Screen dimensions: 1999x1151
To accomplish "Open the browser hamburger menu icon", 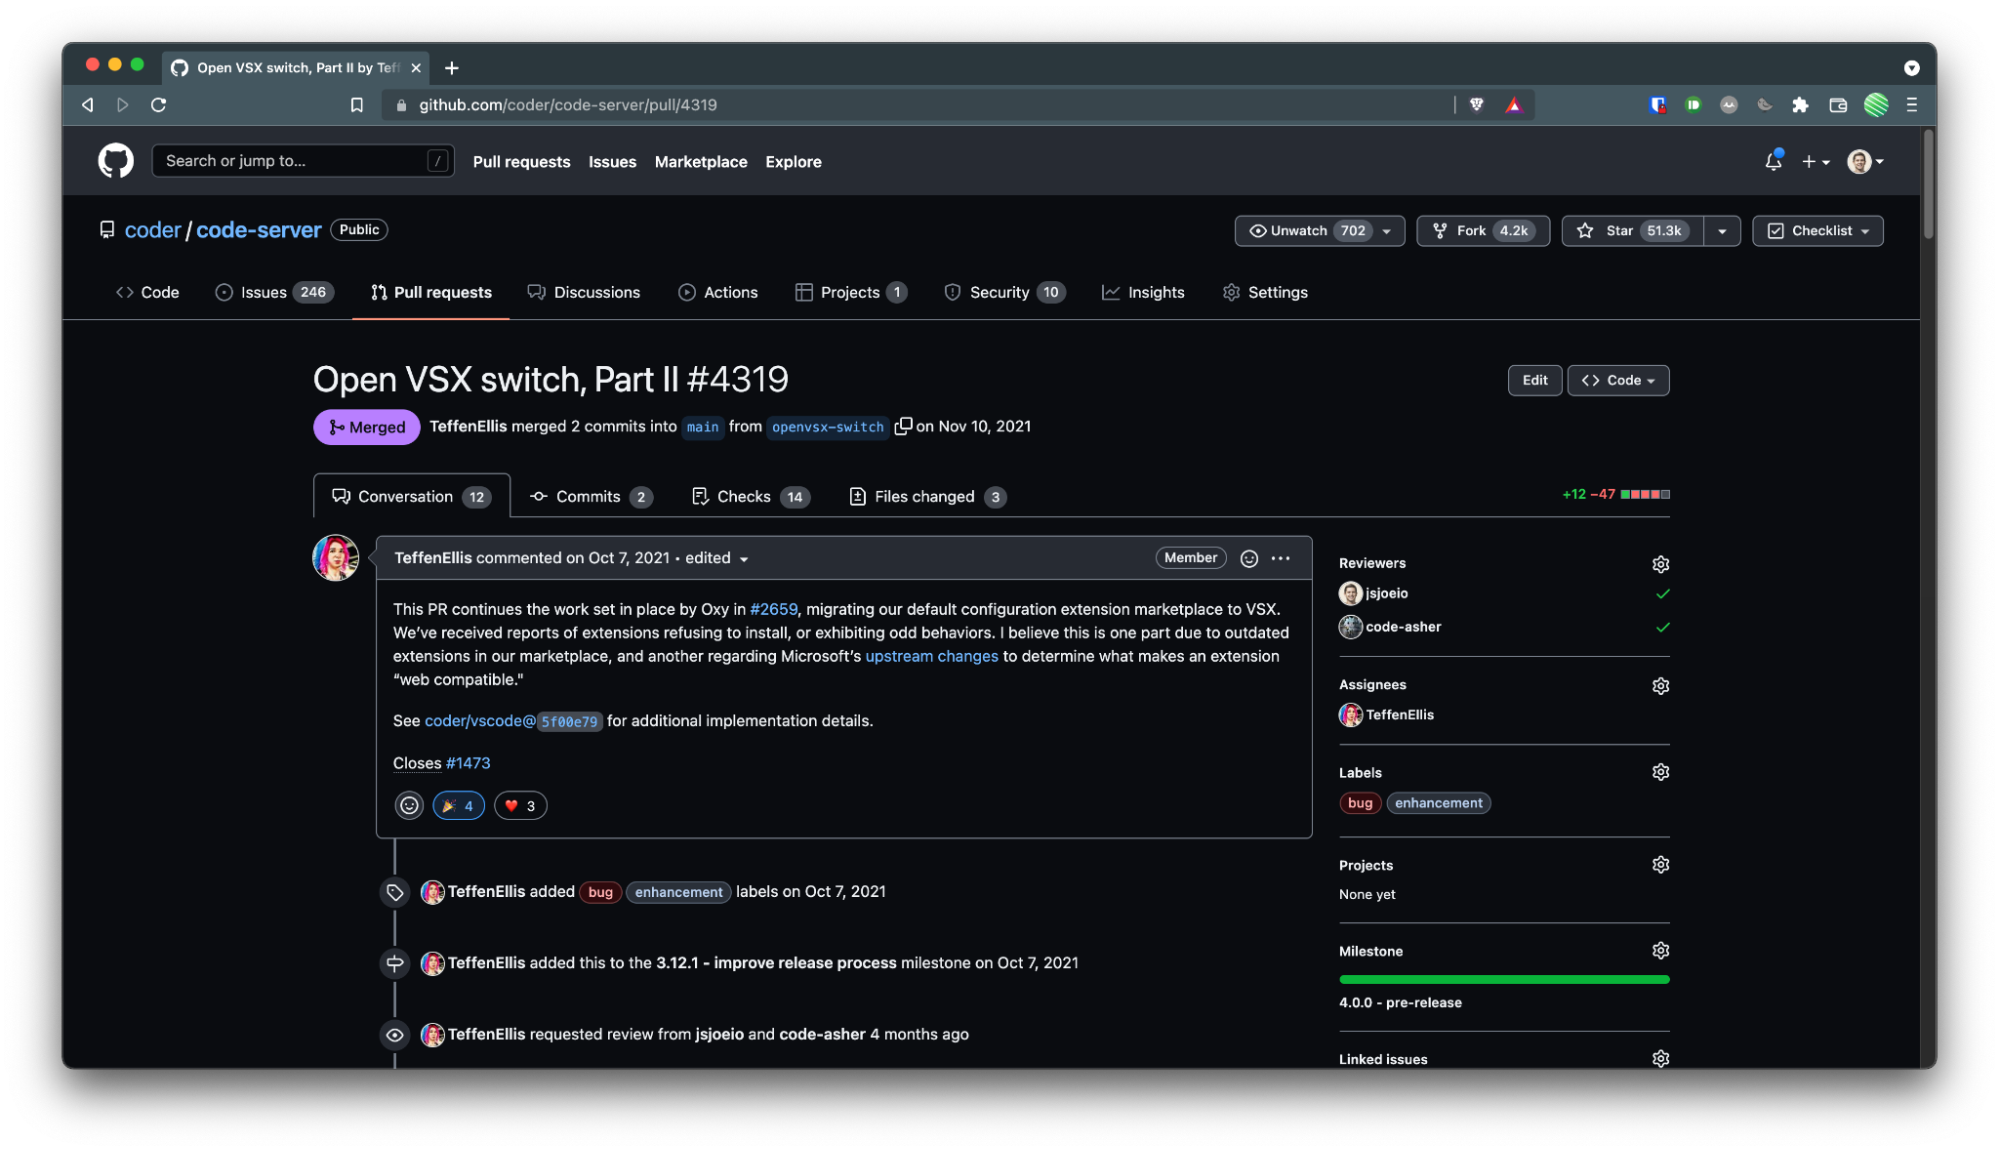I will coord(1912,105).
